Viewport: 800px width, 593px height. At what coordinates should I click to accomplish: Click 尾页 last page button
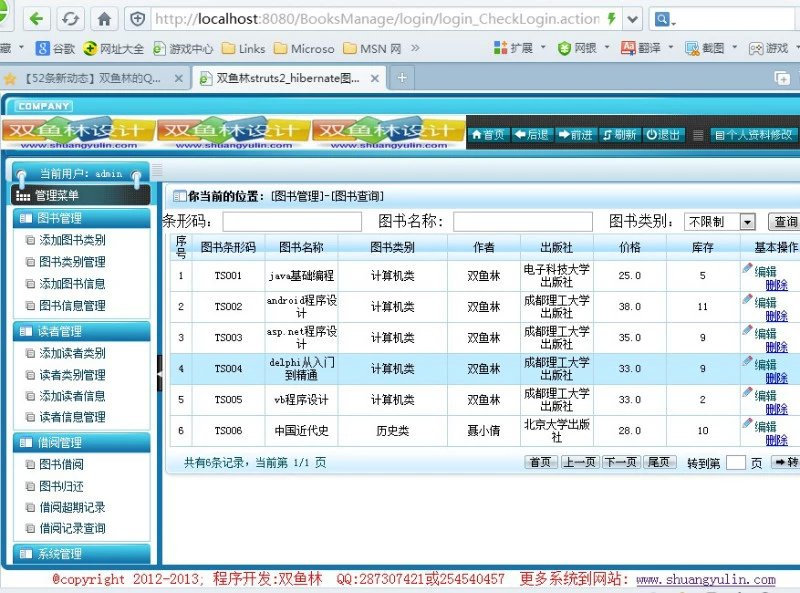click(659, 462)
